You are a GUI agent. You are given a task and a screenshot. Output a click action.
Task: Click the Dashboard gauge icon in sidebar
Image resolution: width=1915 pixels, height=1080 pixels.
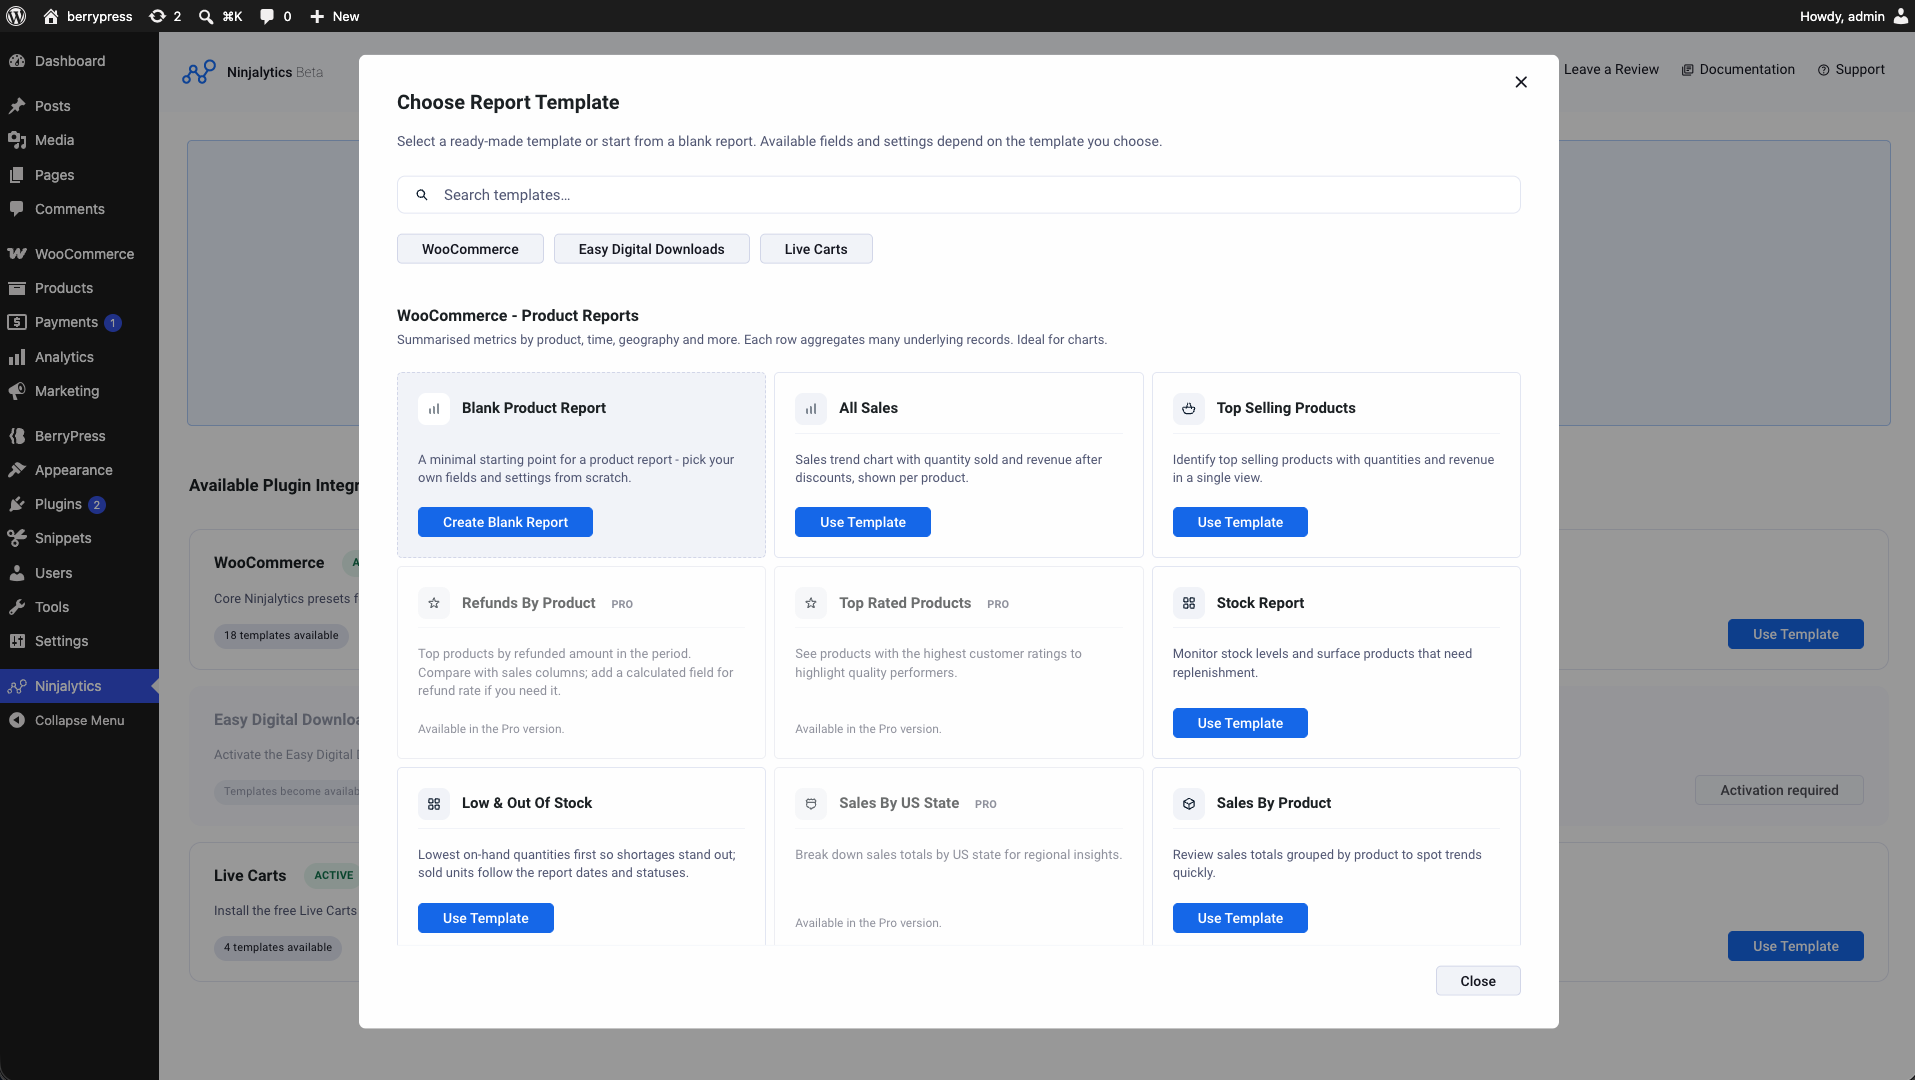click(x=17, y=61)
